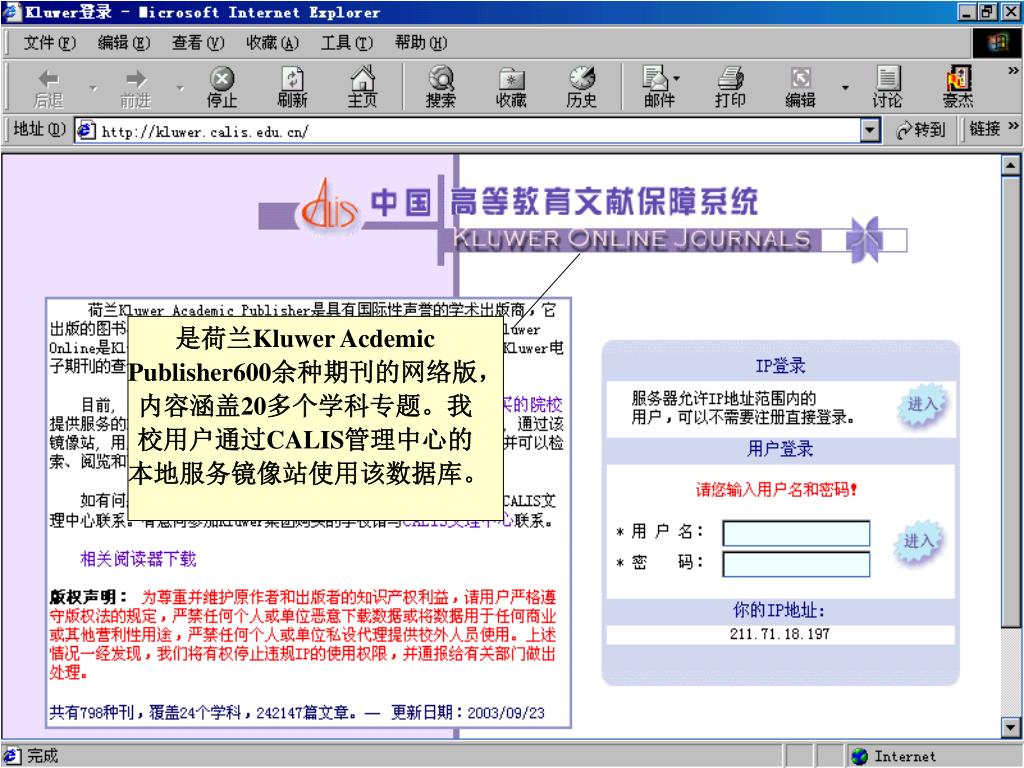Screen dimensions: 1024x768
Task: Open History (历史) toolbar button
Action: (582, 88)
